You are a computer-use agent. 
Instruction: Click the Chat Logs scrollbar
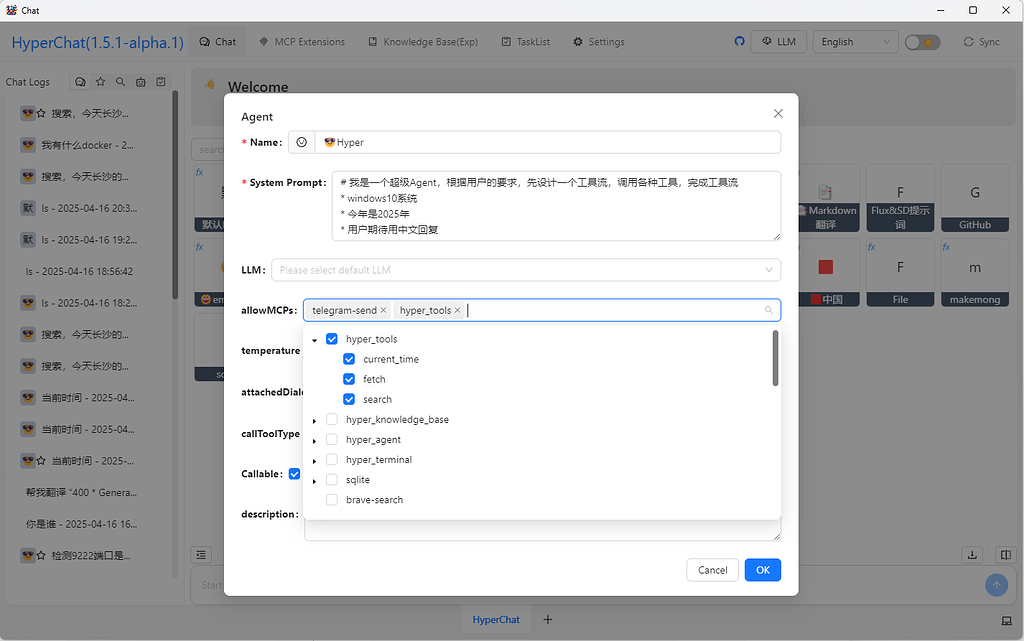175,195
